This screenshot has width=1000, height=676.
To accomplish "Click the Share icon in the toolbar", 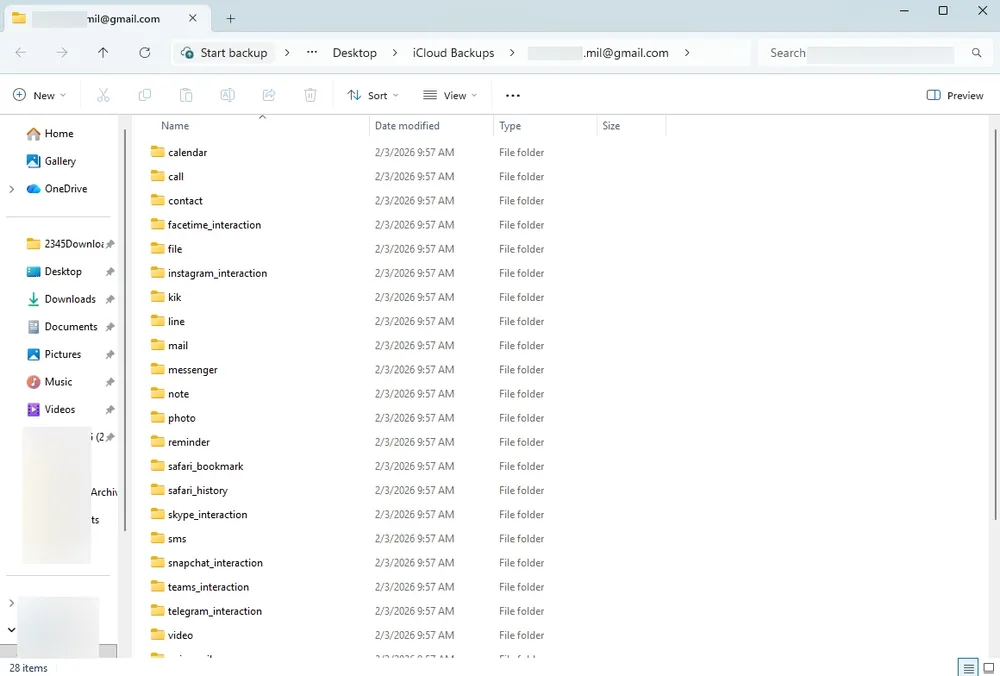I will point(268,95).
